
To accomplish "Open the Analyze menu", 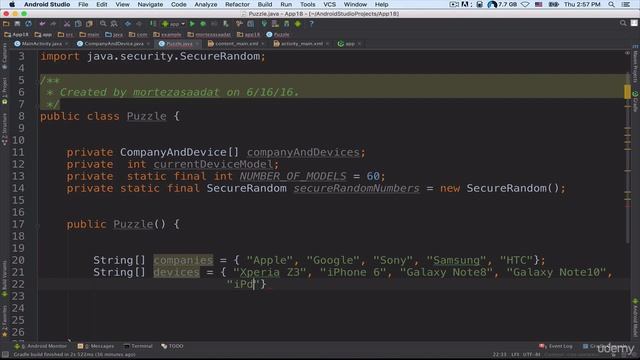I will (206, 4).
